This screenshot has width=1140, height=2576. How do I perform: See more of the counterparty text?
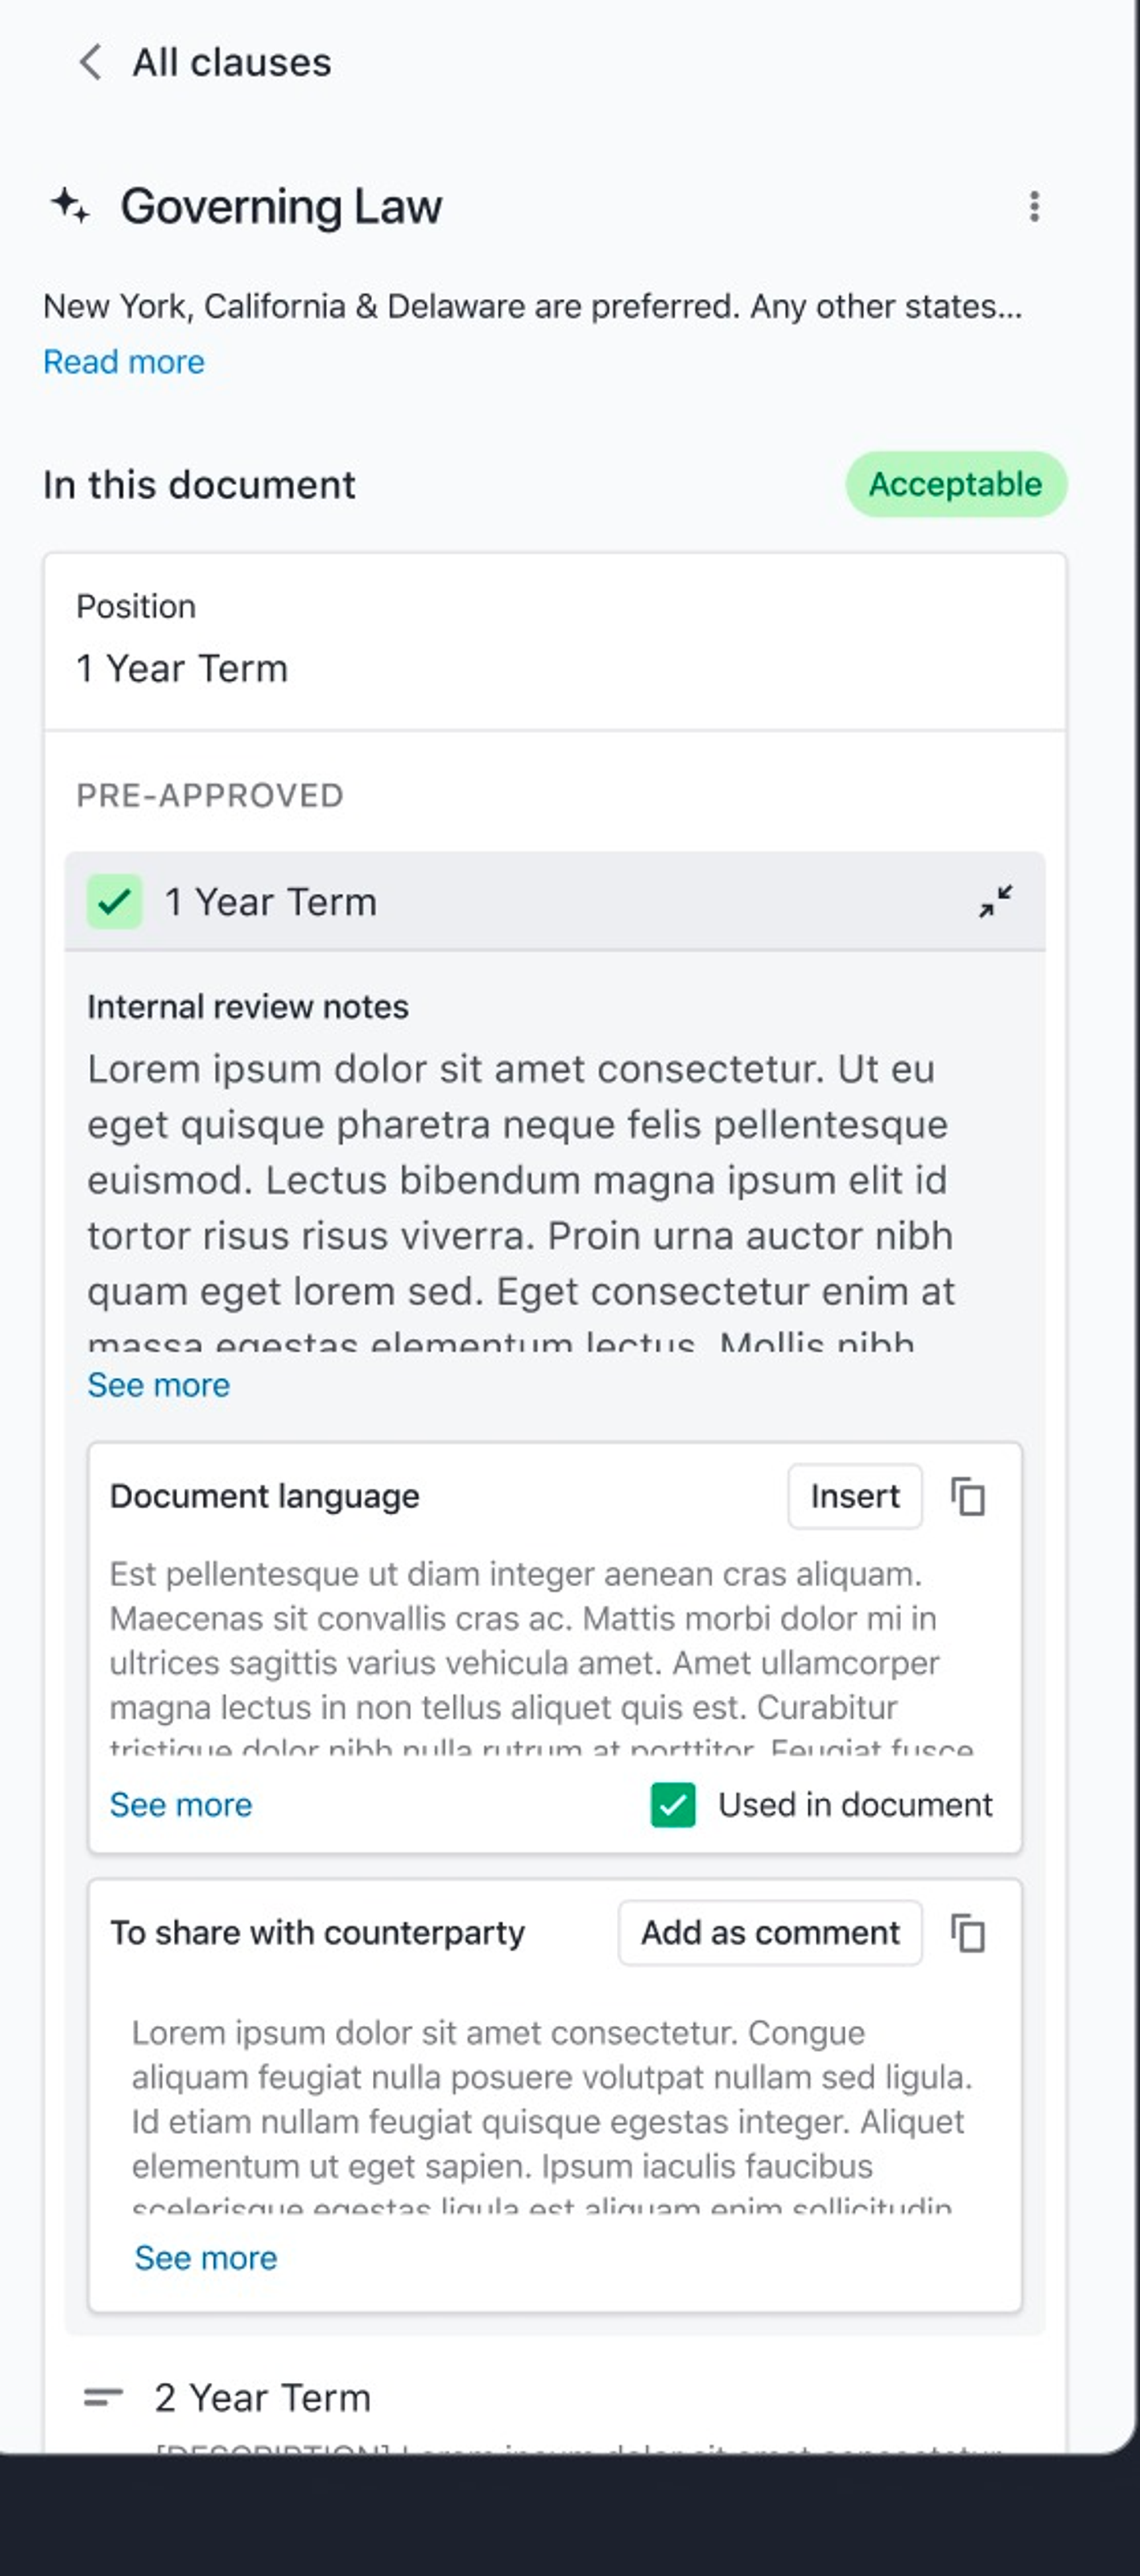tap(206, 2258)
